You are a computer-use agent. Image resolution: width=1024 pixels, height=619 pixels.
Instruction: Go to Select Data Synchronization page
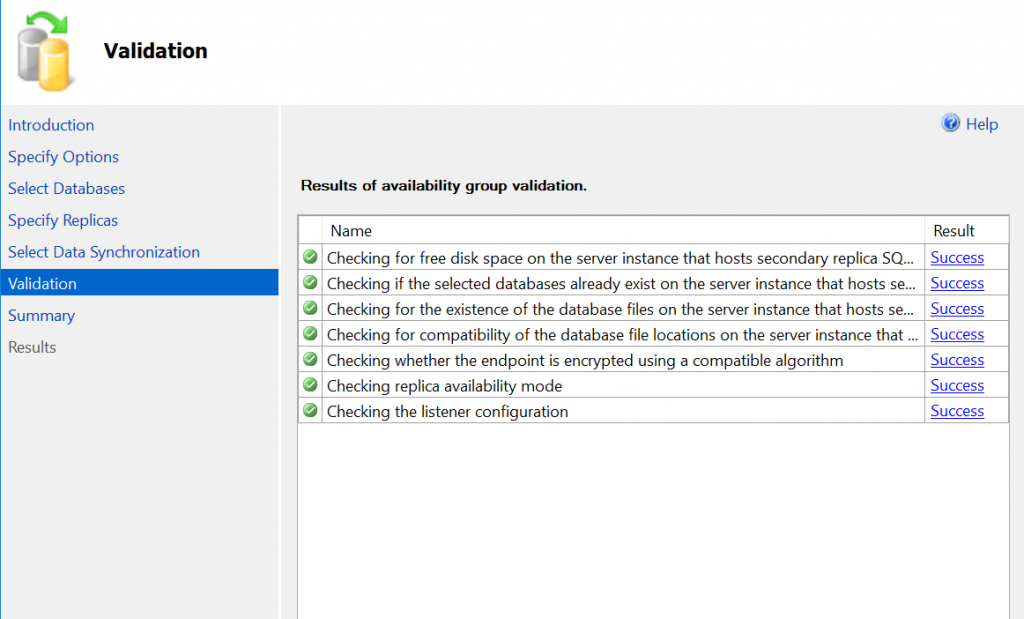point(104,252)
